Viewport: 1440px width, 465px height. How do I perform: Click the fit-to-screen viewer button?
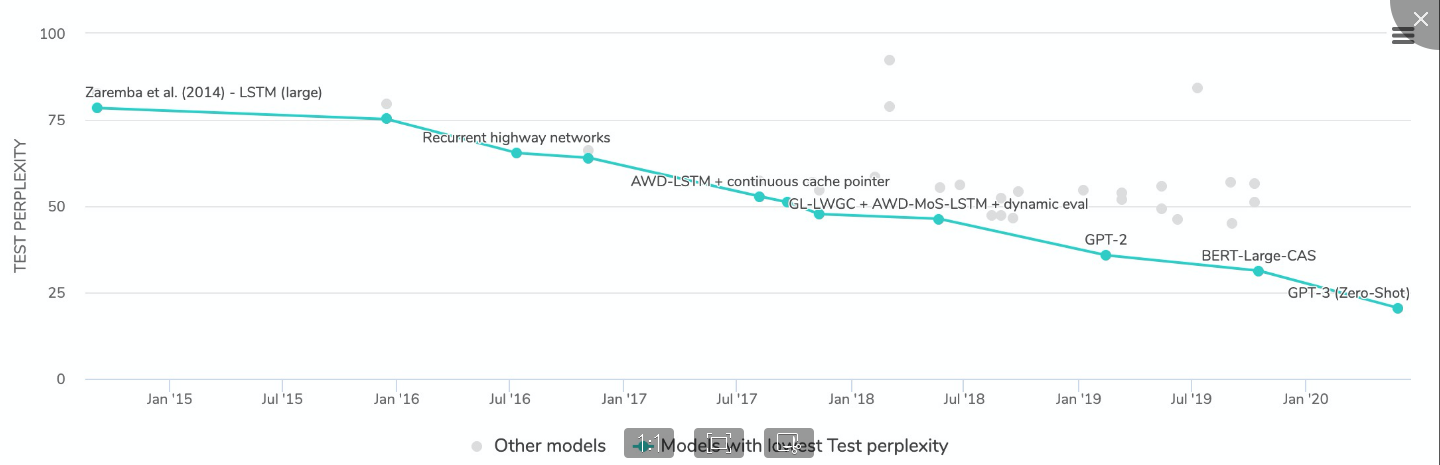tap(719, 444)
